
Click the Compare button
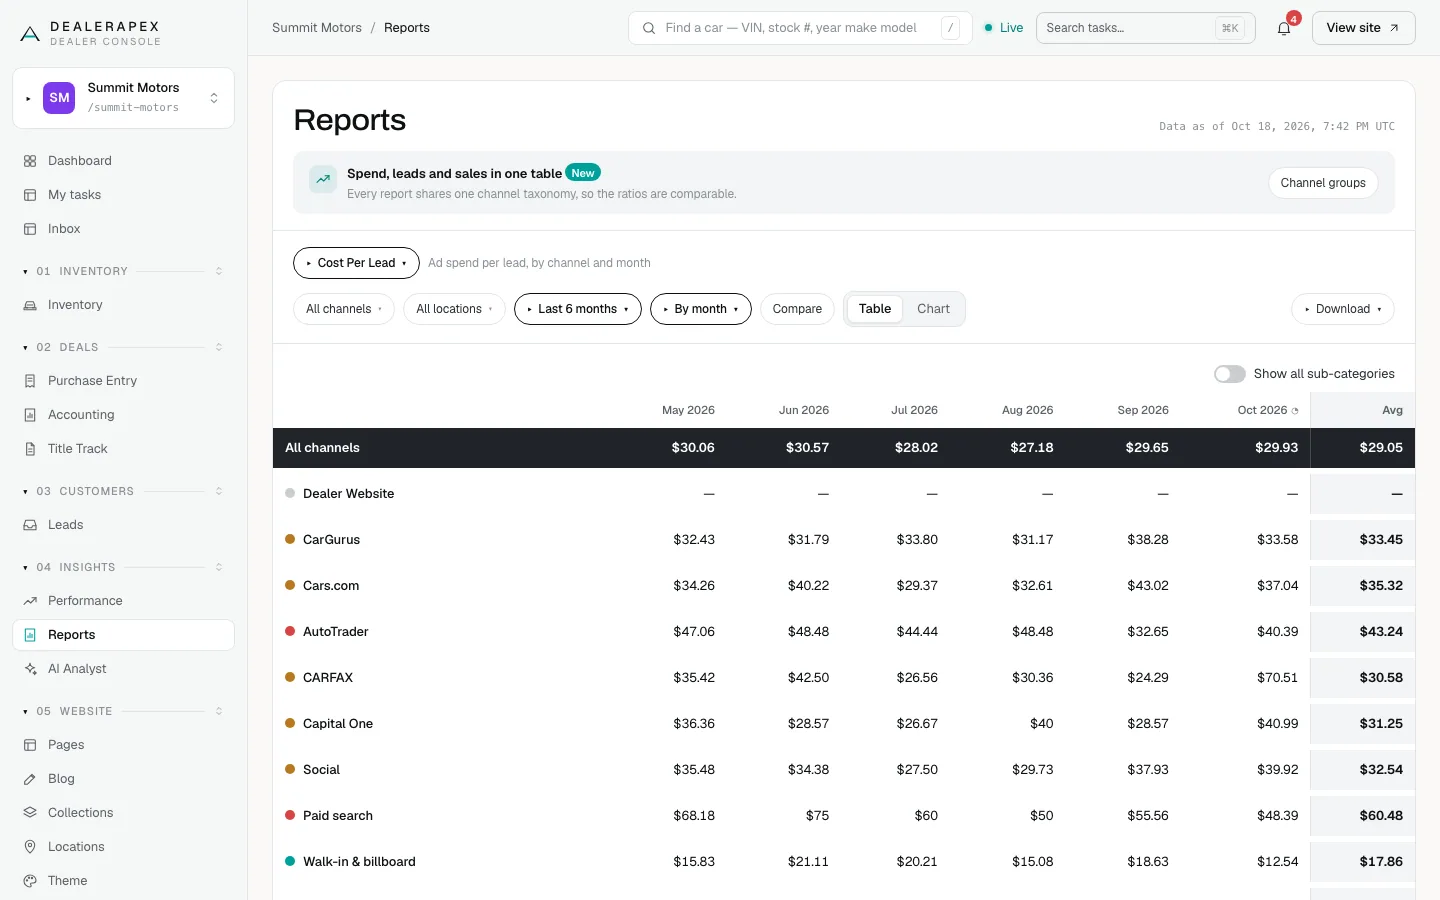(797, 309)
